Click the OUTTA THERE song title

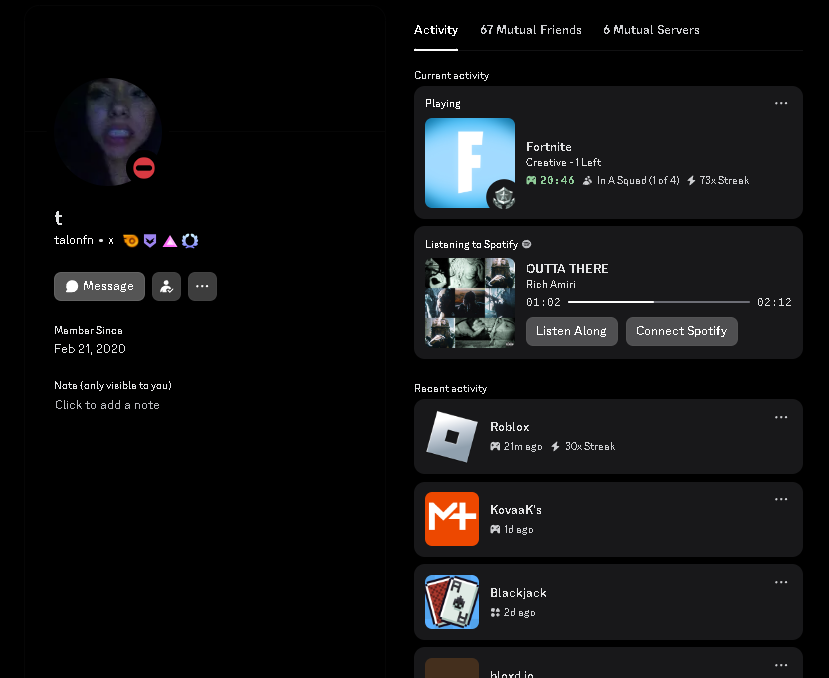pos(567,269)
